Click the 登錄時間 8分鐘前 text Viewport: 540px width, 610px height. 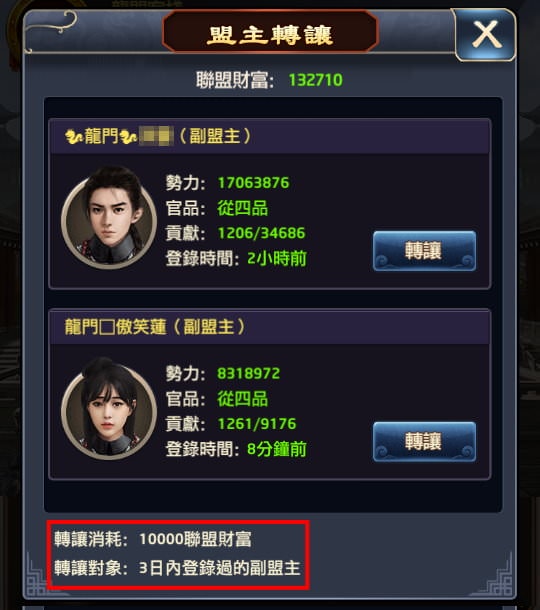(277, 449)
